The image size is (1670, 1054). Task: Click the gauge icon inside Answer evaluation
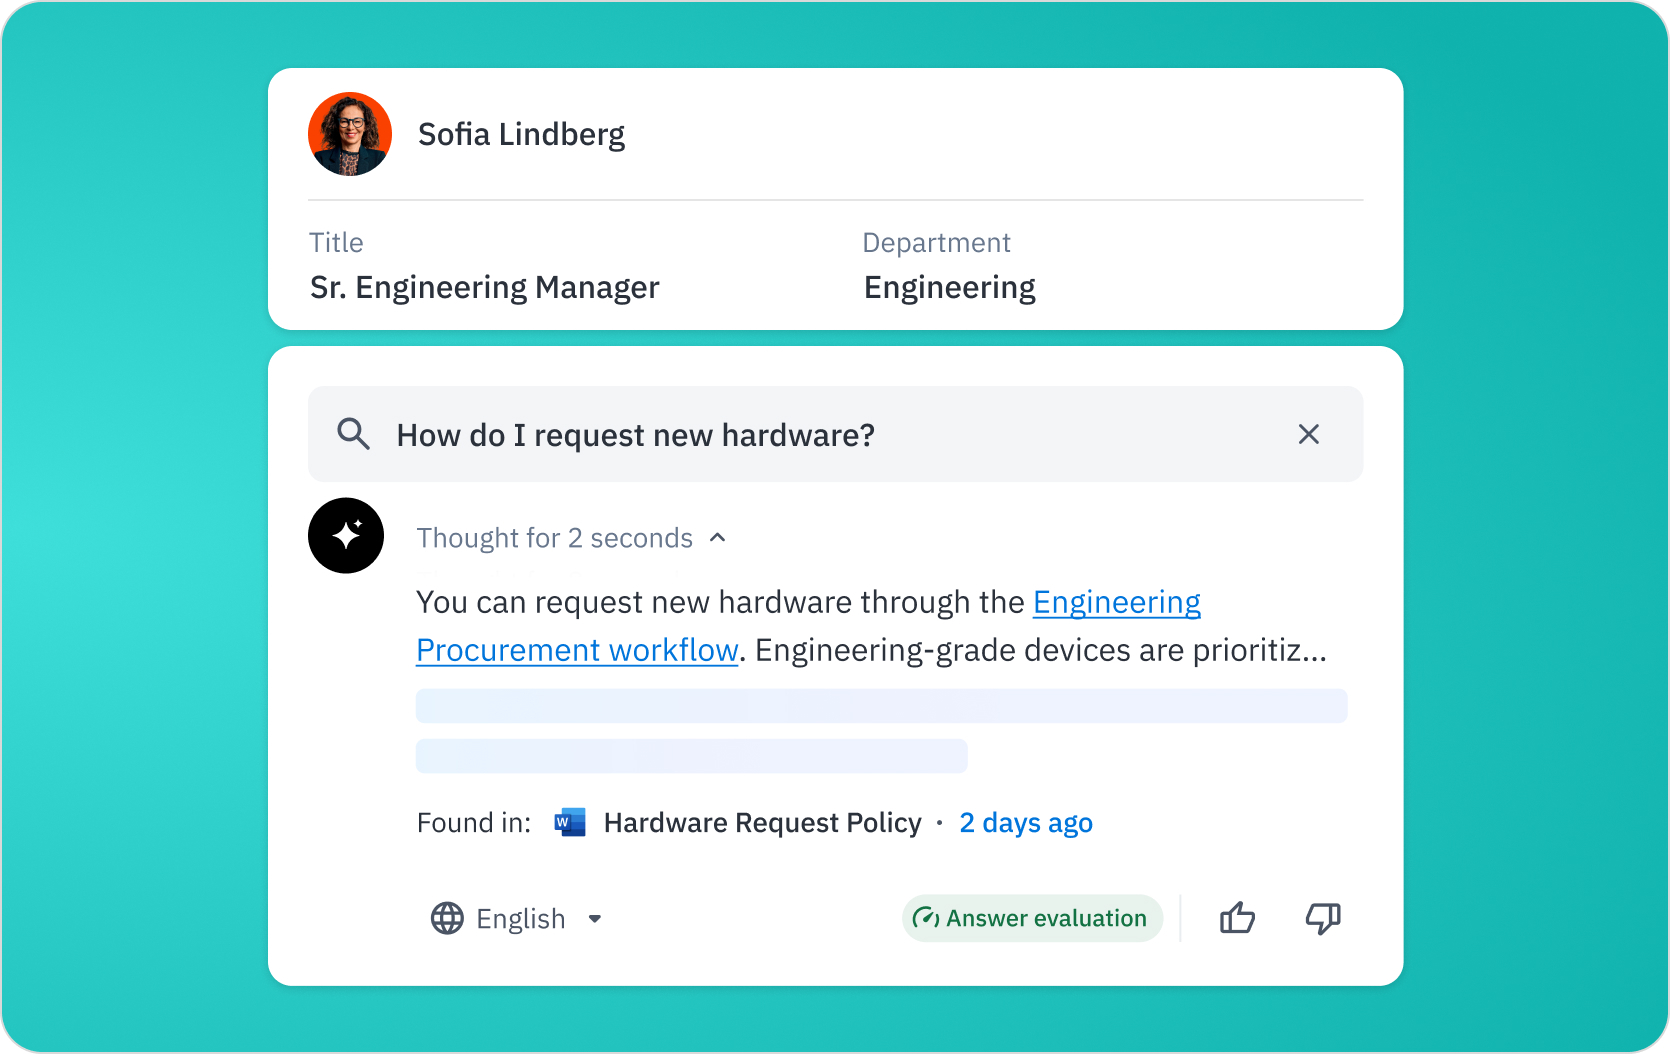click(926, 918)
